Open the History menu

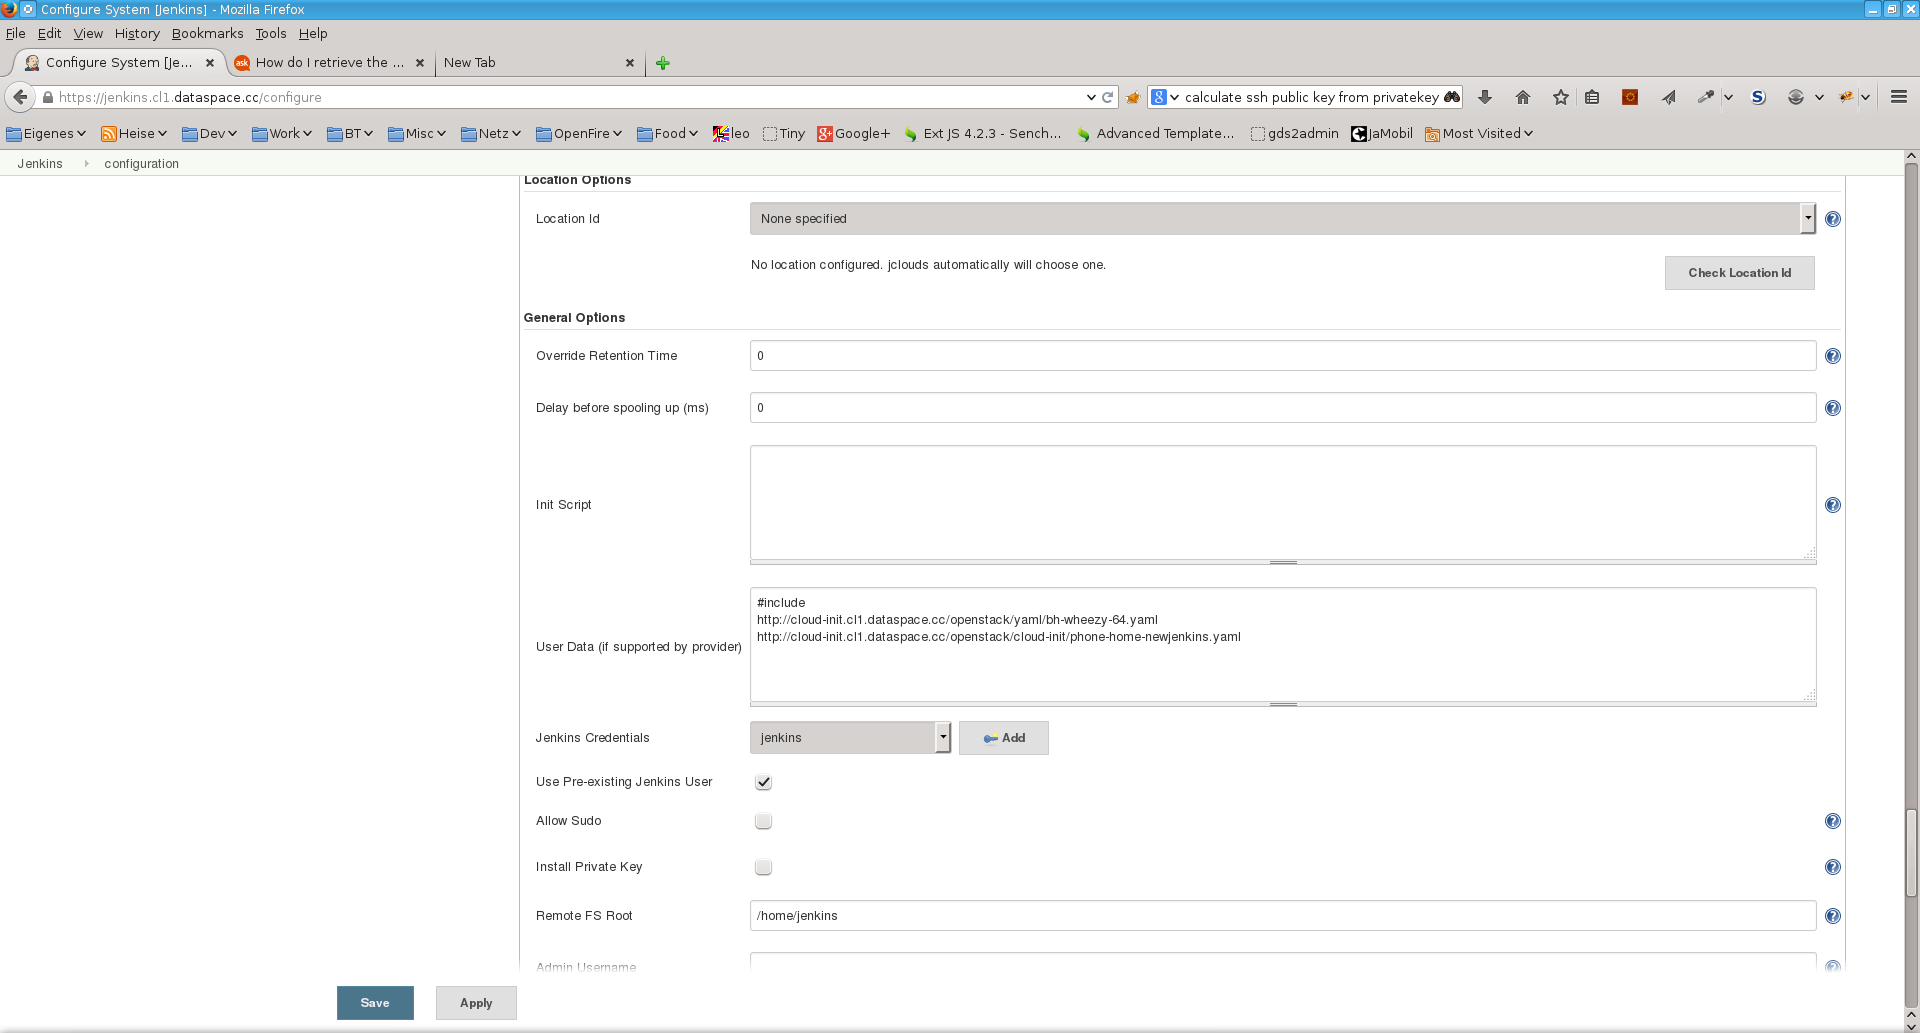coord(137,33)
